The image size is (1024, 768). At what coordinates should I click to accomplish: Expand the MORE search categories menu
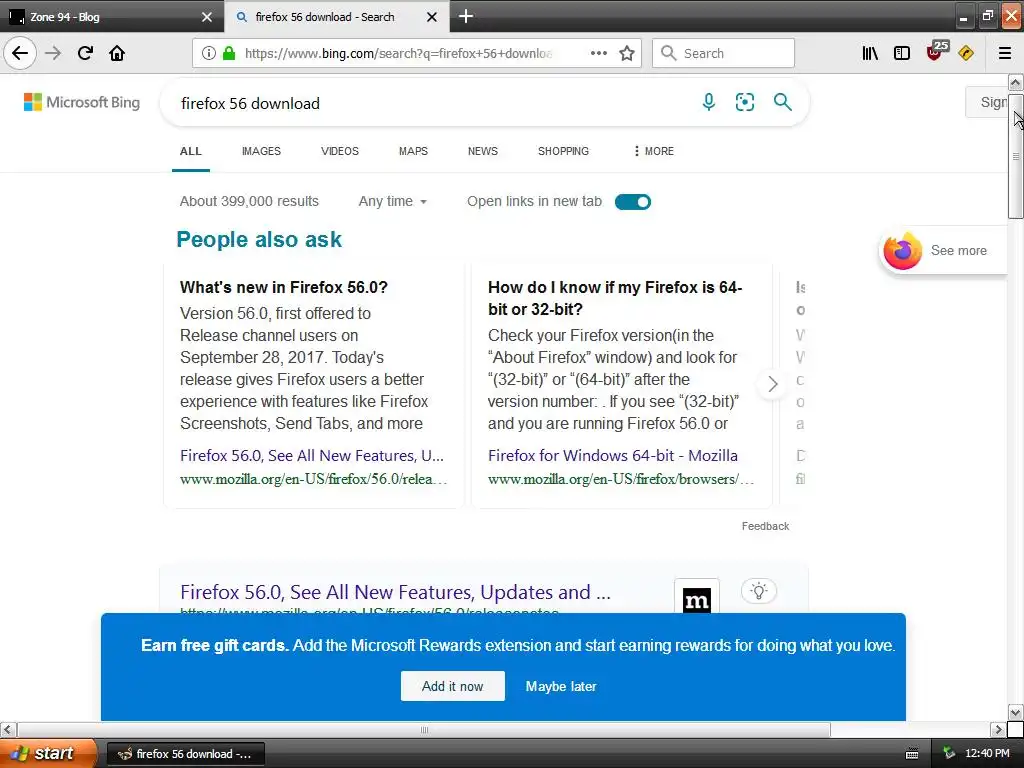click(x=653, y=152)
